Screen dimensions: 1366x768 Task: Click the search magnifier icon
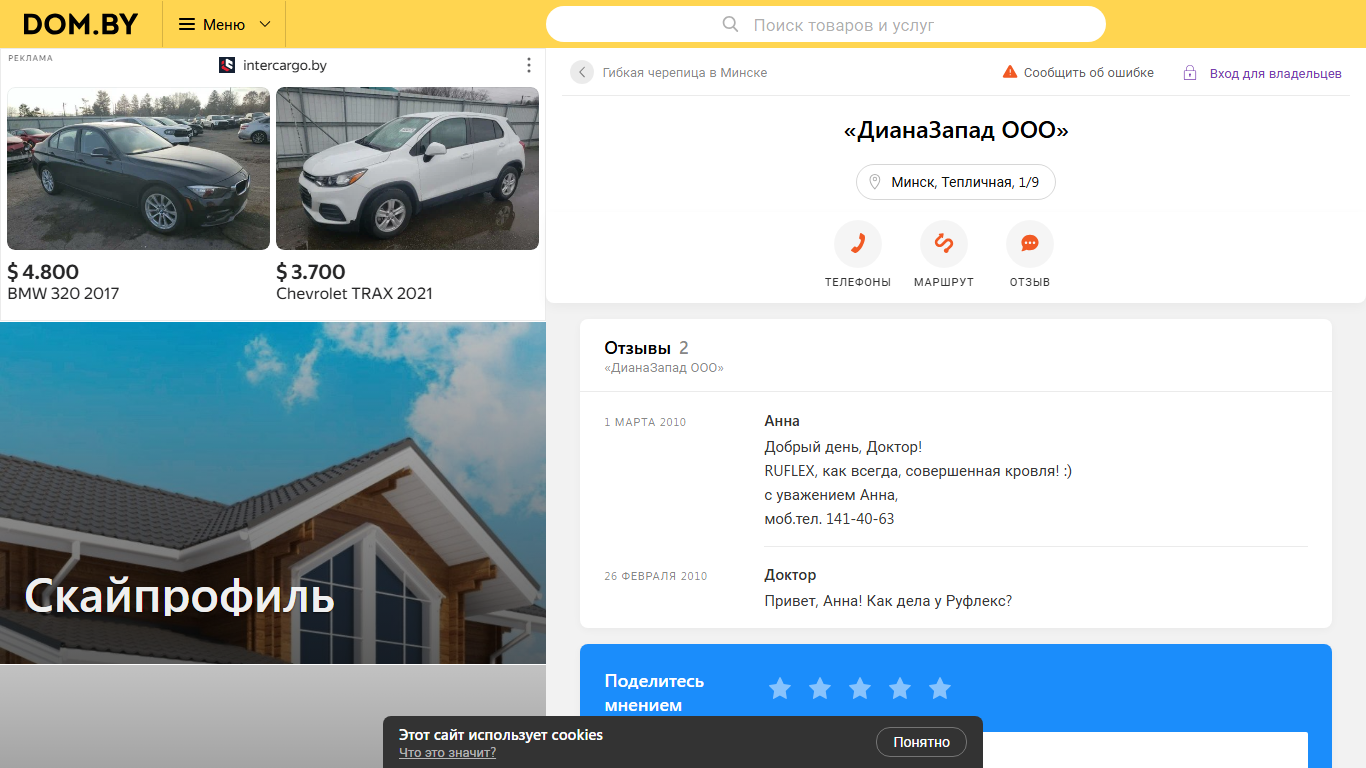731,24
